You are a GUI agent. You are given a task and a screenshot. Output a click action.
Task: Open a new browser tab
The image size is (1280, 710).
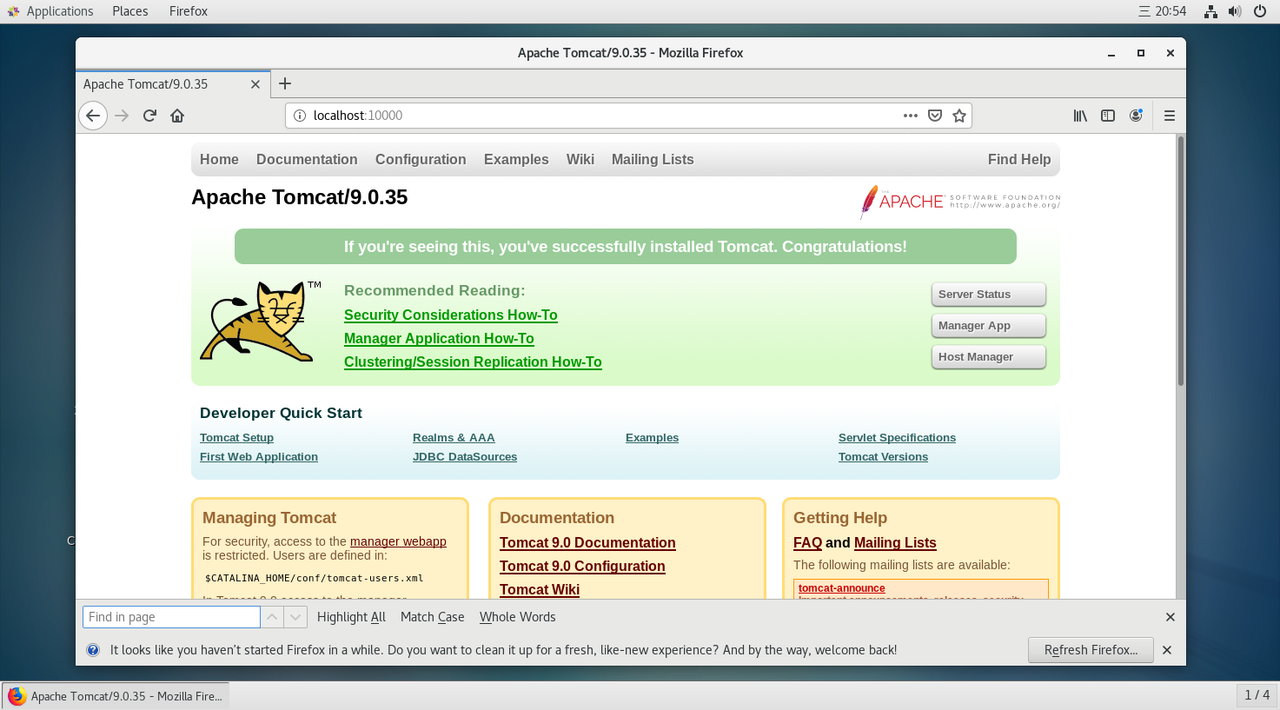(x=285, y=84)
